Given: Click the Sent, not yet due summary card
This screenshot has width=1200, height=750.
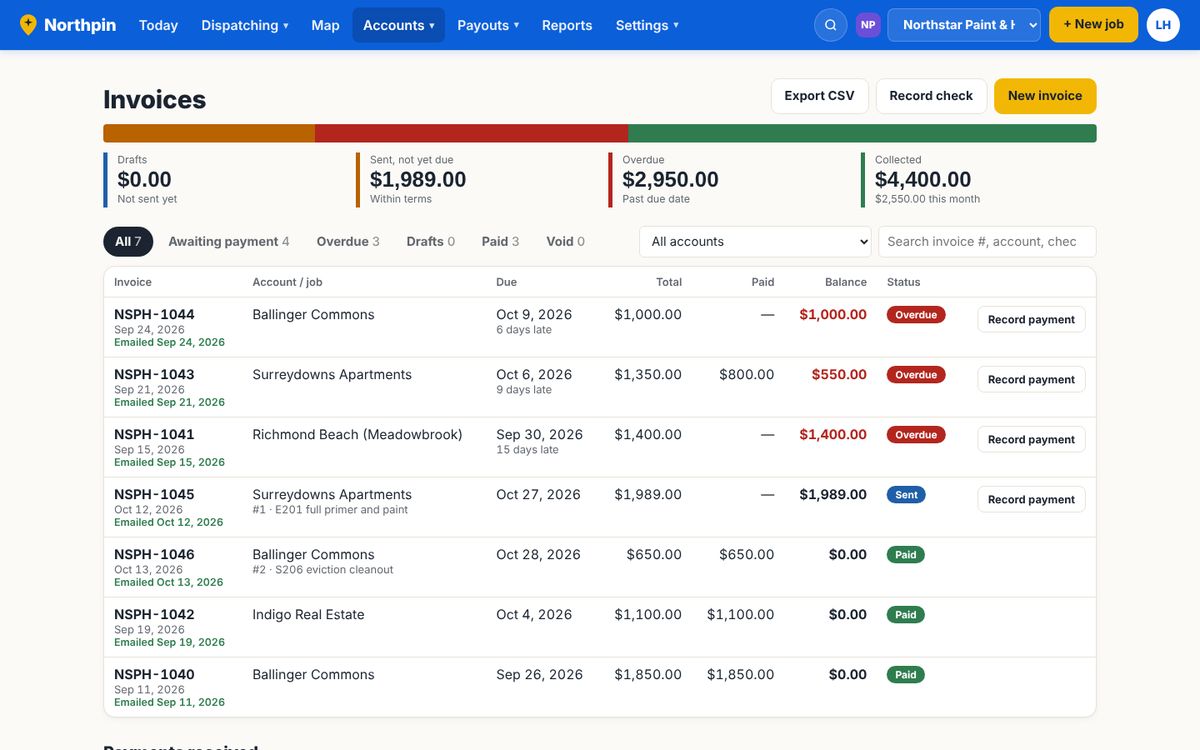Looking at the screenshot, I should coord(478,180).
